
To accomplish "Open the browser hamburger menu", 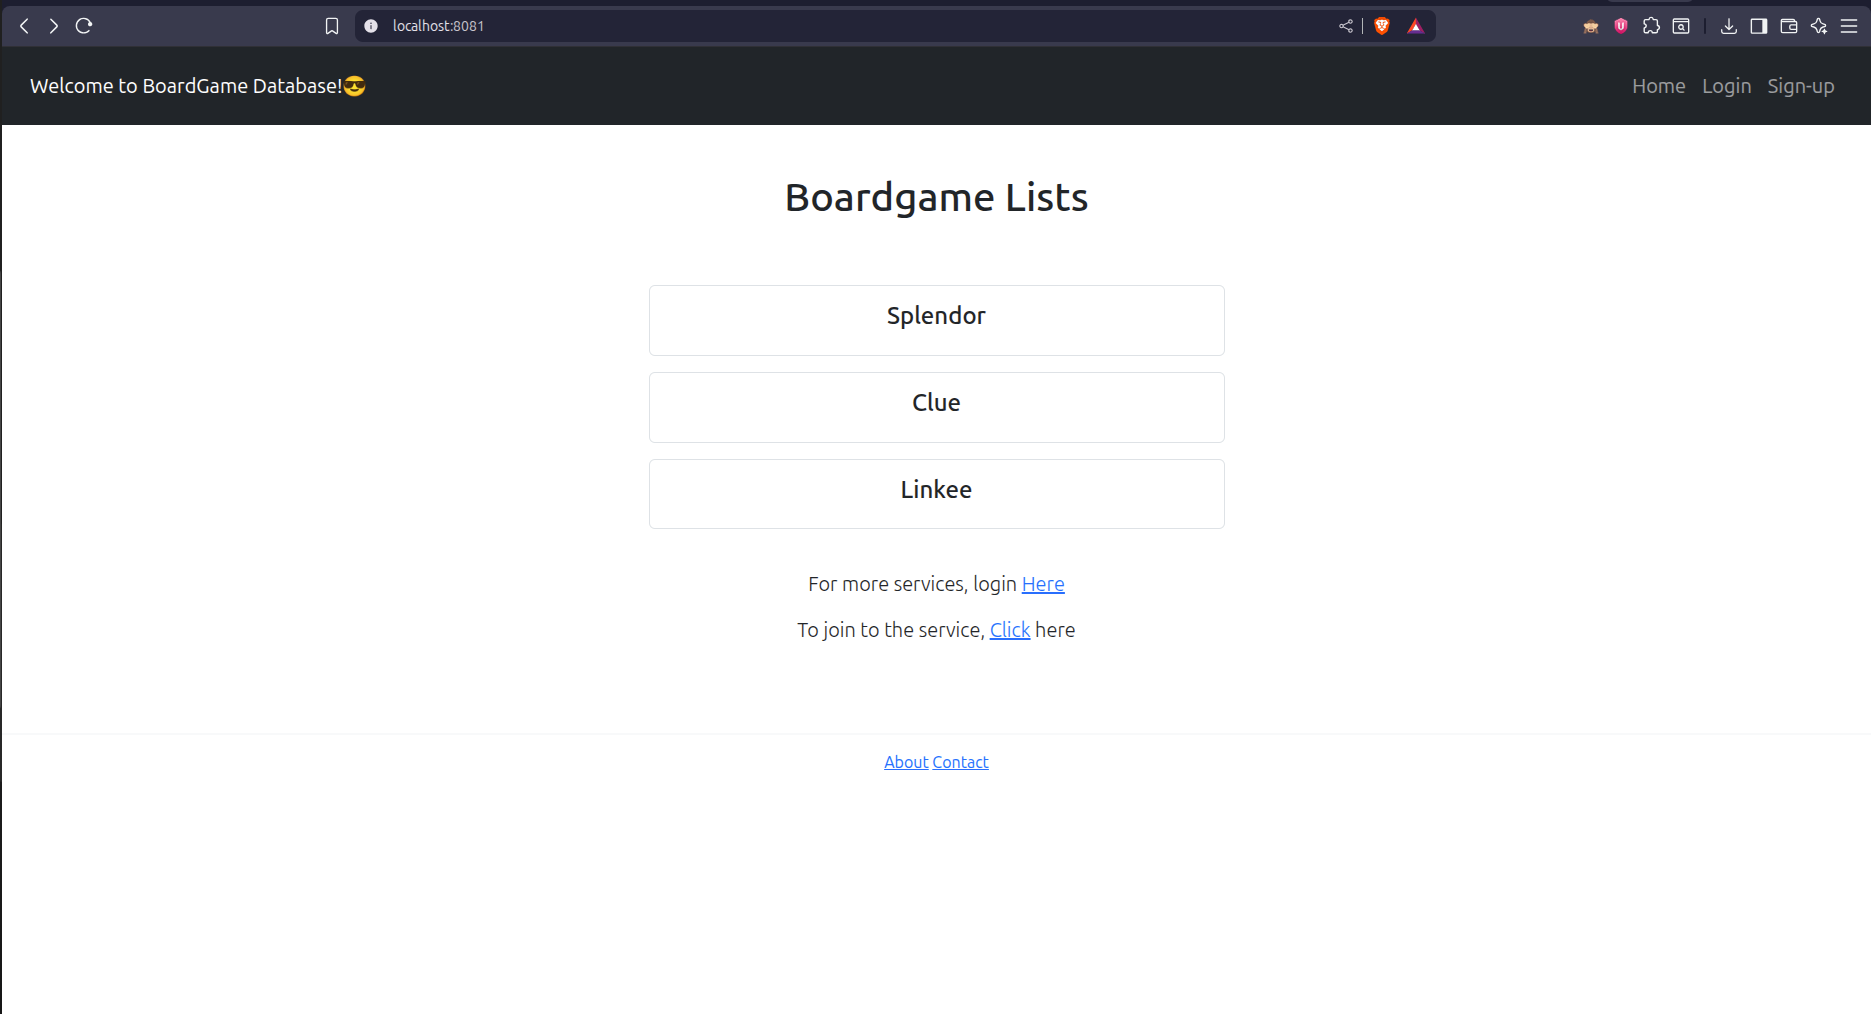I will [1849, 26].
